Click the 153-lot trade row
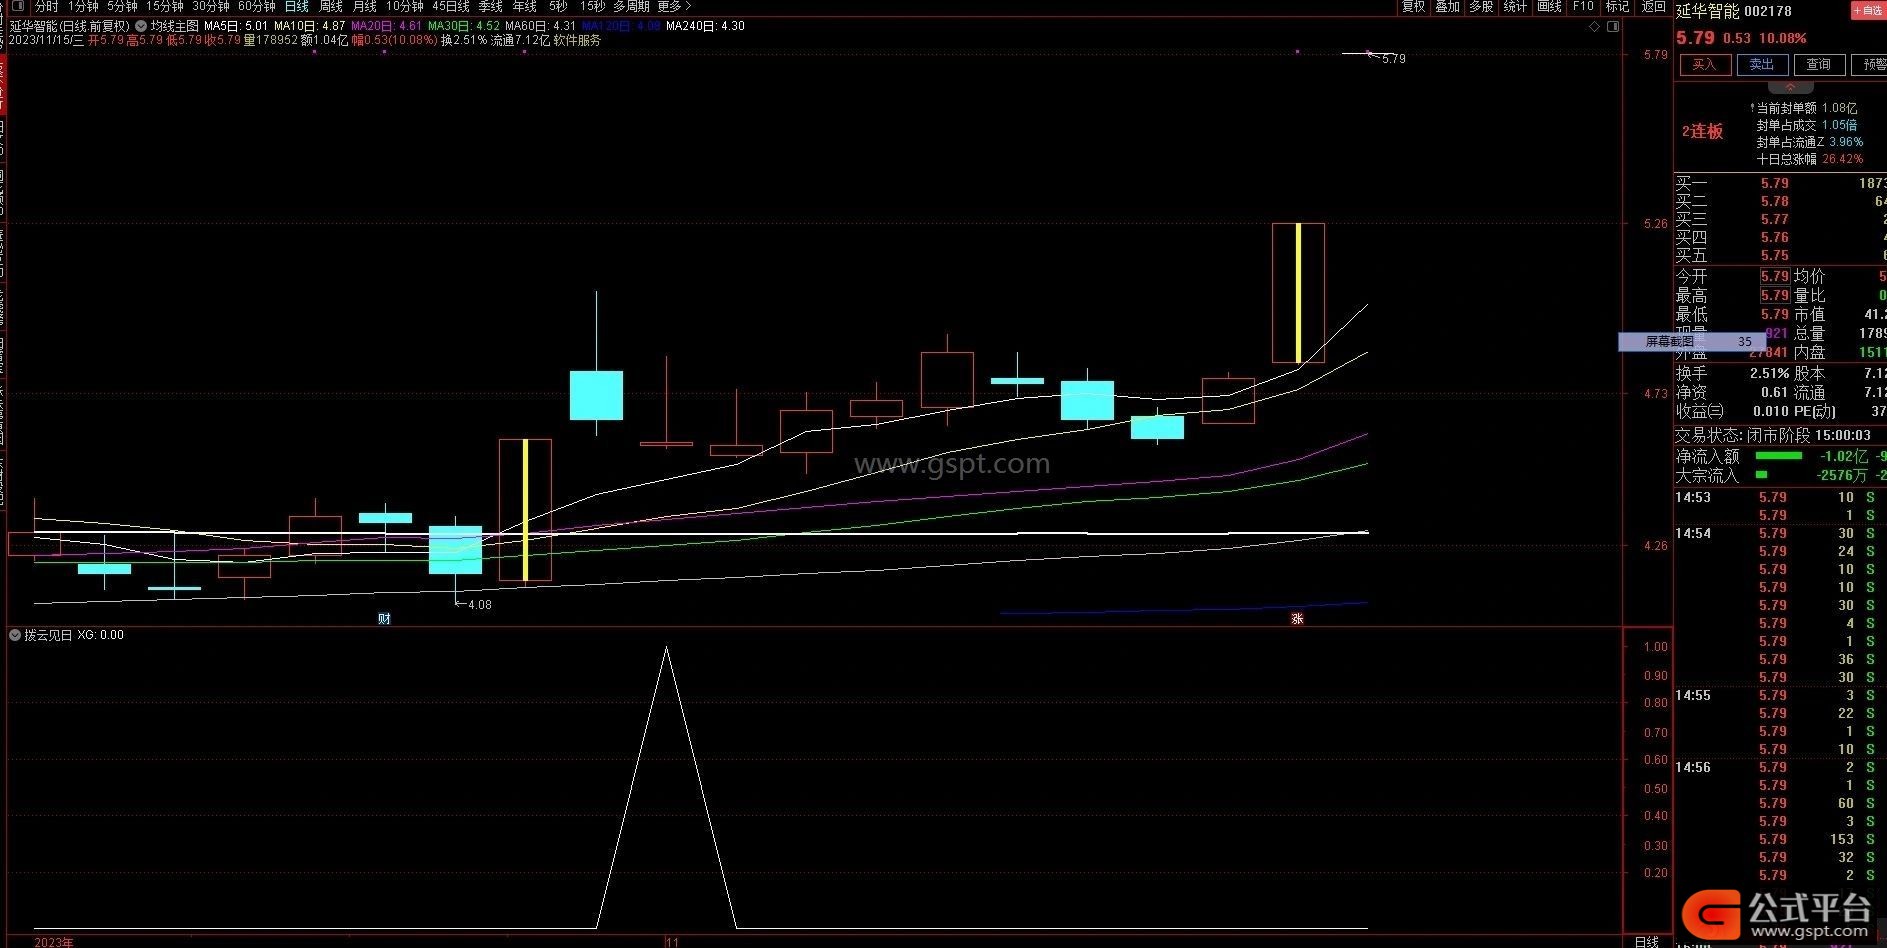 pyautogui.click(x=1780, y=840)
